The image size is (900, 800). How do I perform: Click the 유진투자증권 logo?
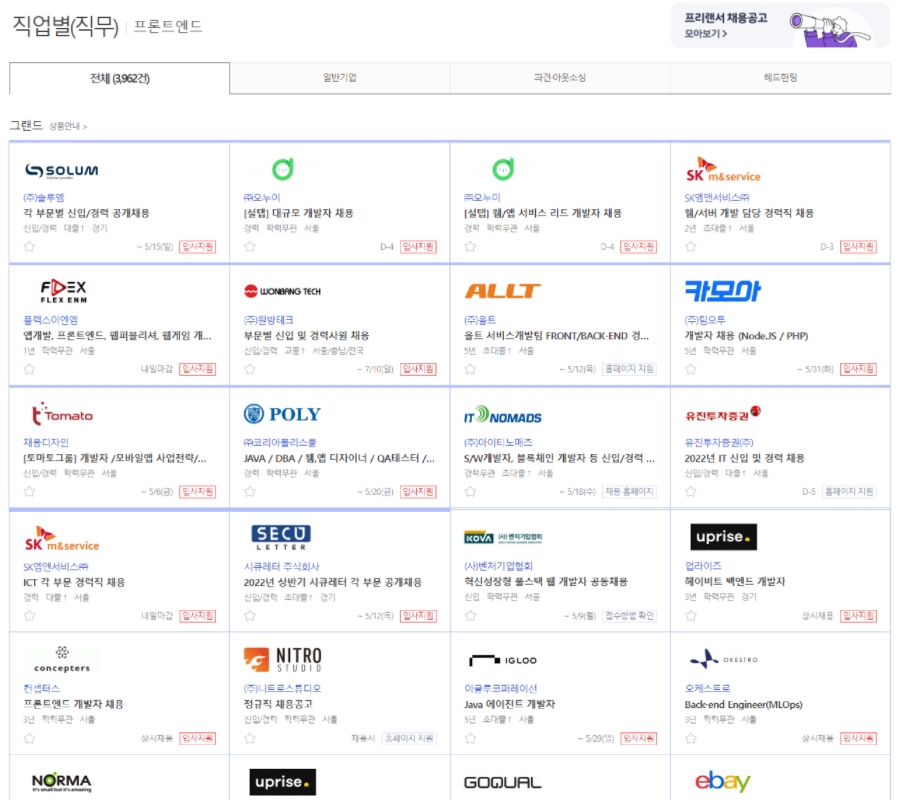[723, 414]
